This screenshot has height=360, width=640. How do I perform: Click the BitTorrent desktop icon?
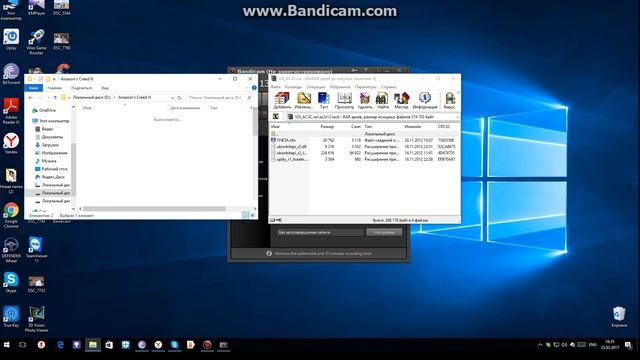tap(11, 74)
